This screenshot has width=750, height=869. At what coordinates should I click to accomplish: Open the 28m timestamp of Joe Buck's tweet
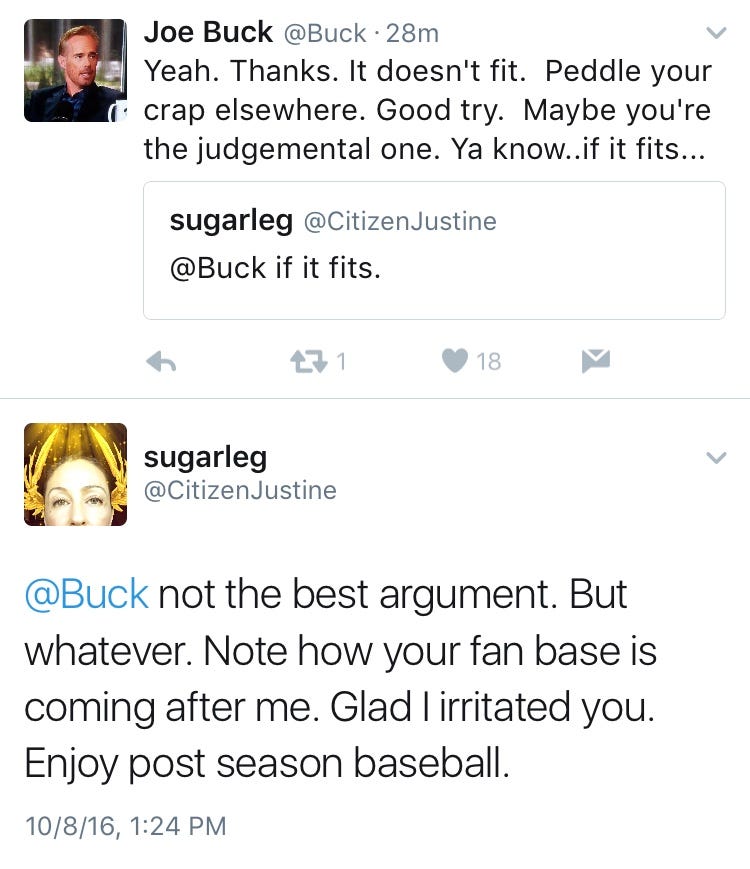(x=412, y=33)
